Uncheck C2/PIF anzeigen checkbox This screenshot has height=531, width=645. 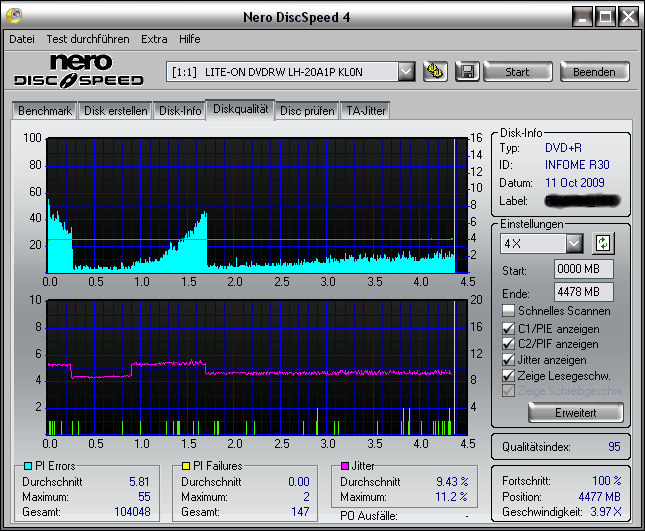(x=508, y=343)
